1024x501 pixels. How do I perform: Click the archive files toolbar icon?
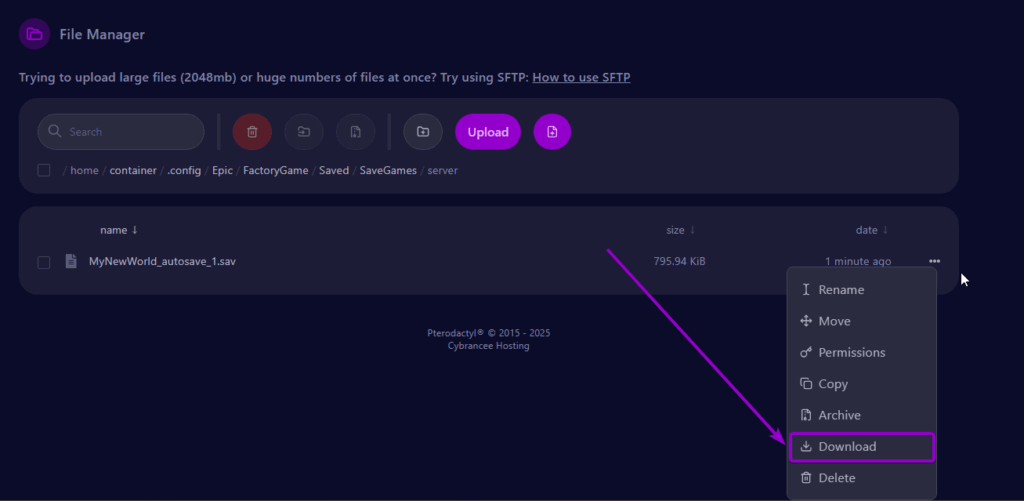[355, 132]
